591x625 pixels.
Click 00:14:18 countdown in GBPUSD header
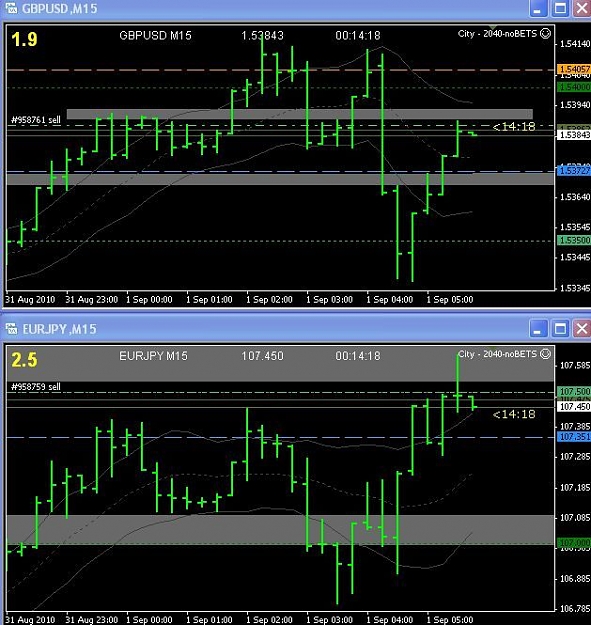(358, 35)
